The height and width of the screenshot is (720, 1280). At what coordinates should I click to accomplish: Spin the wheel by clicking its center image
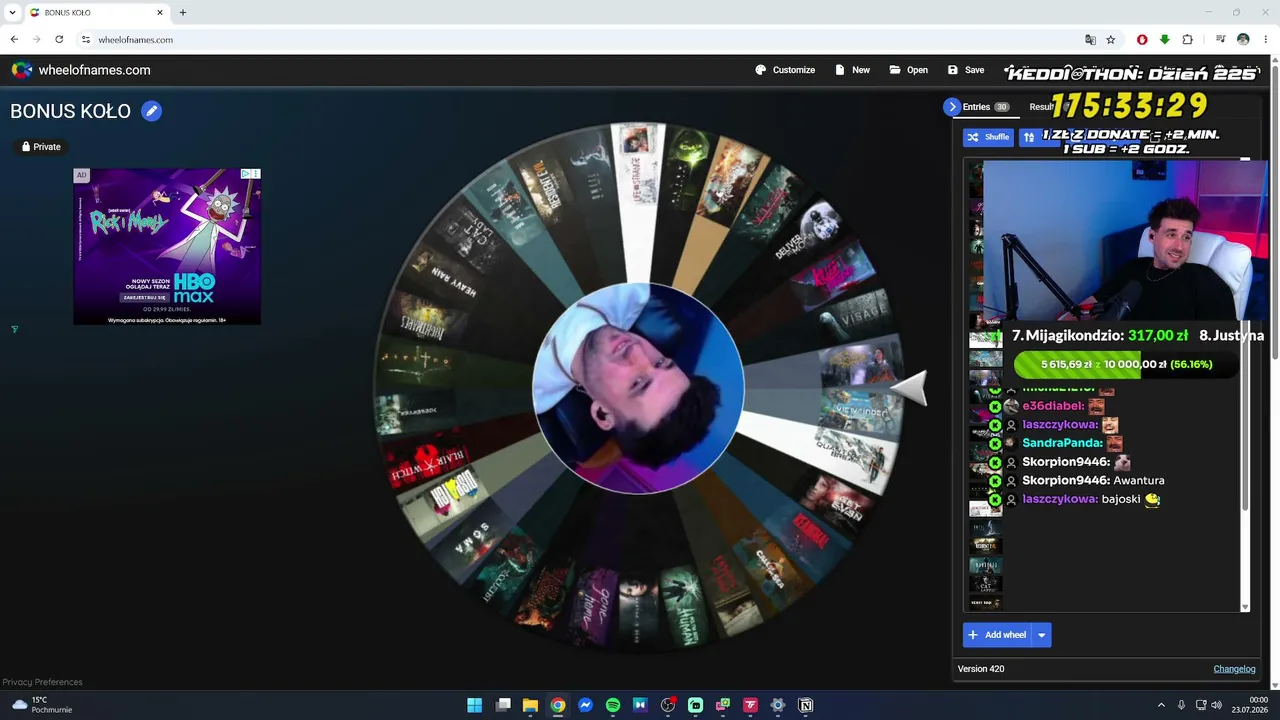(x=638, y=388)
